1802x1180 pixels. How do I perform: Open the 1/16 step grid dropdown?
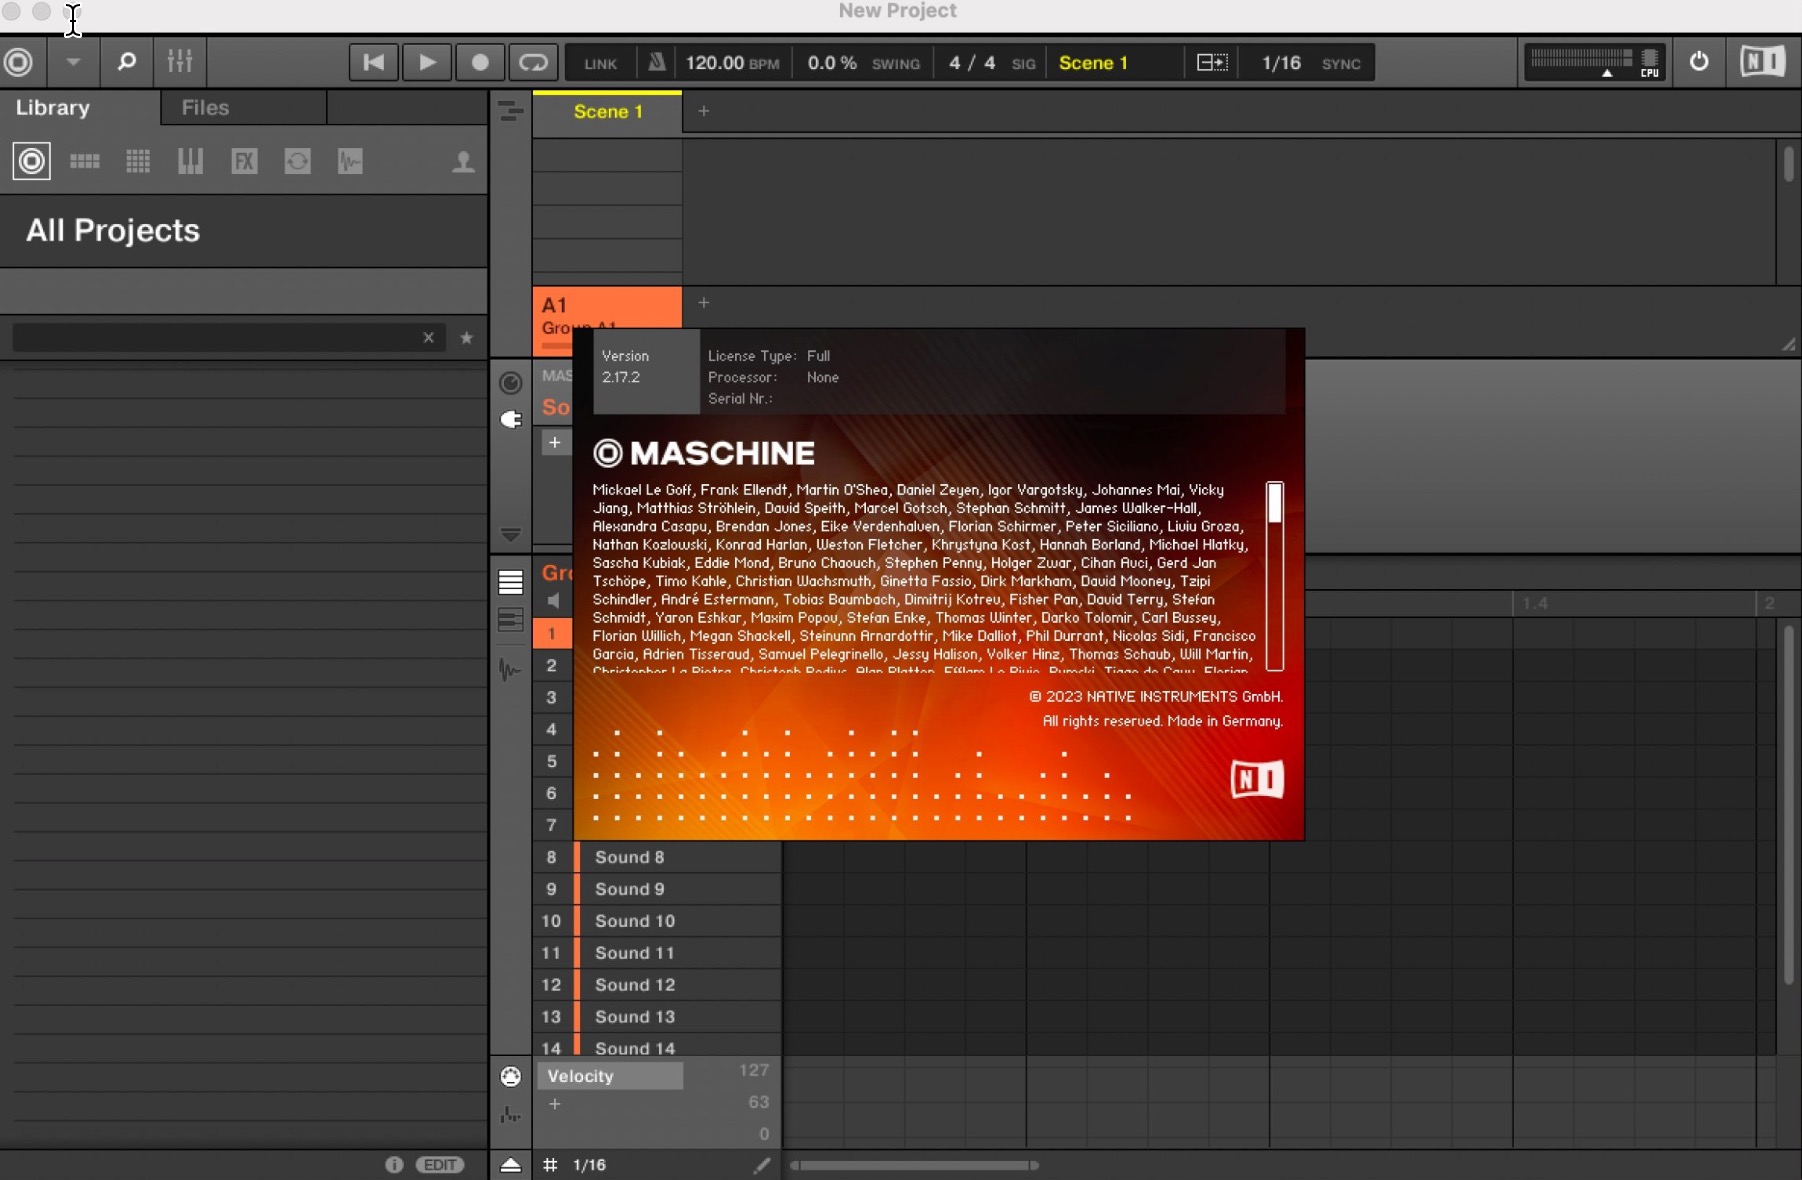point(589,1165)
